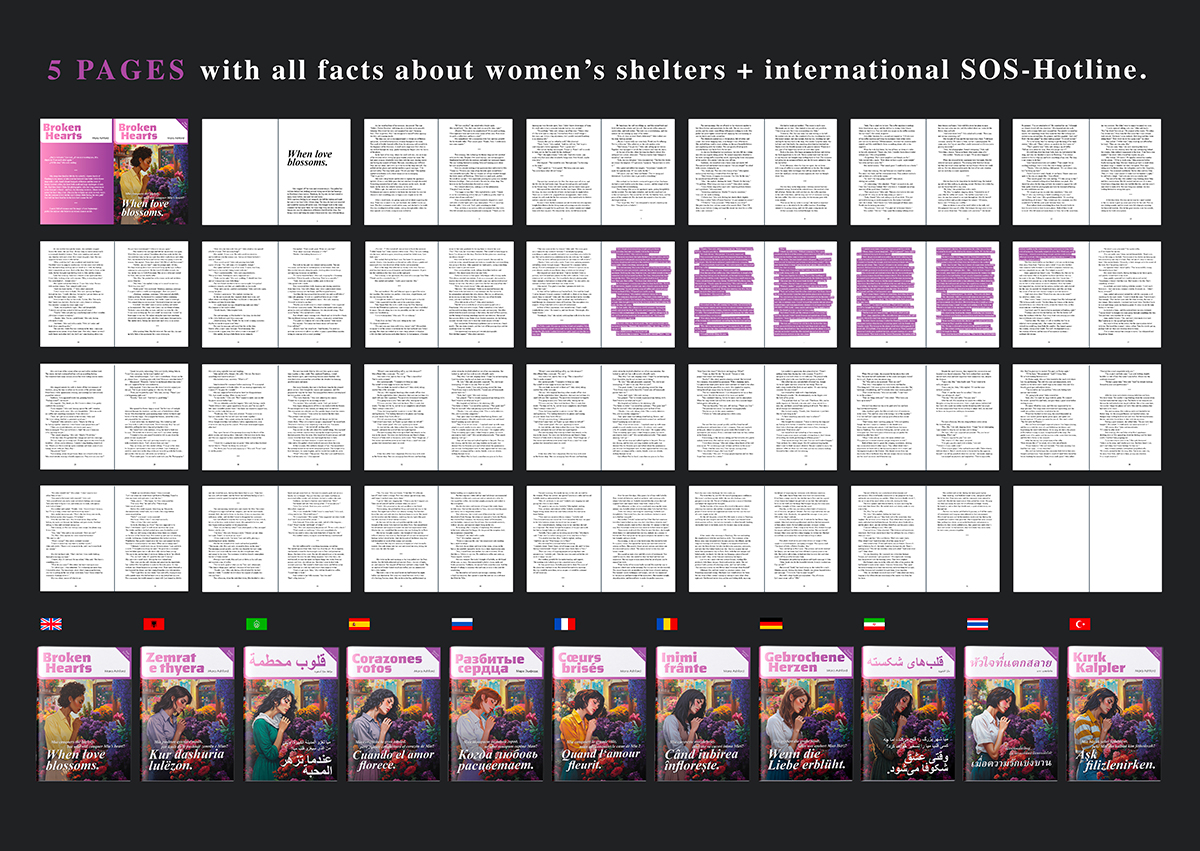Click the Romanian flag icon
The image size is (1200, 851).
click(668, 624)
